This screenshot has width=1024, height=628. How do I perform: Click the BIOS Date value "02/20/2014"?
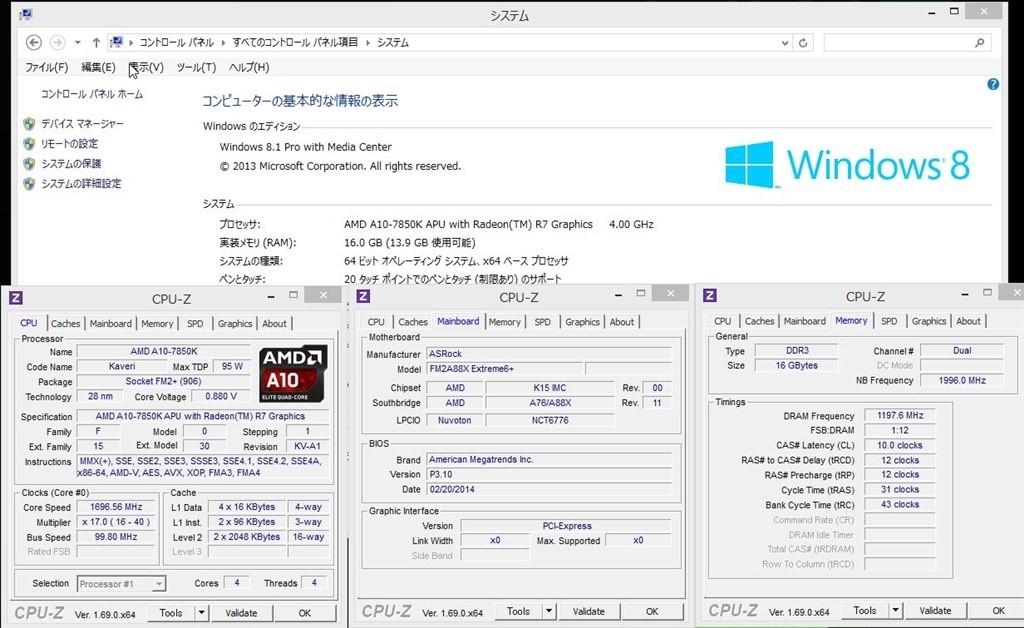[549, 490]
